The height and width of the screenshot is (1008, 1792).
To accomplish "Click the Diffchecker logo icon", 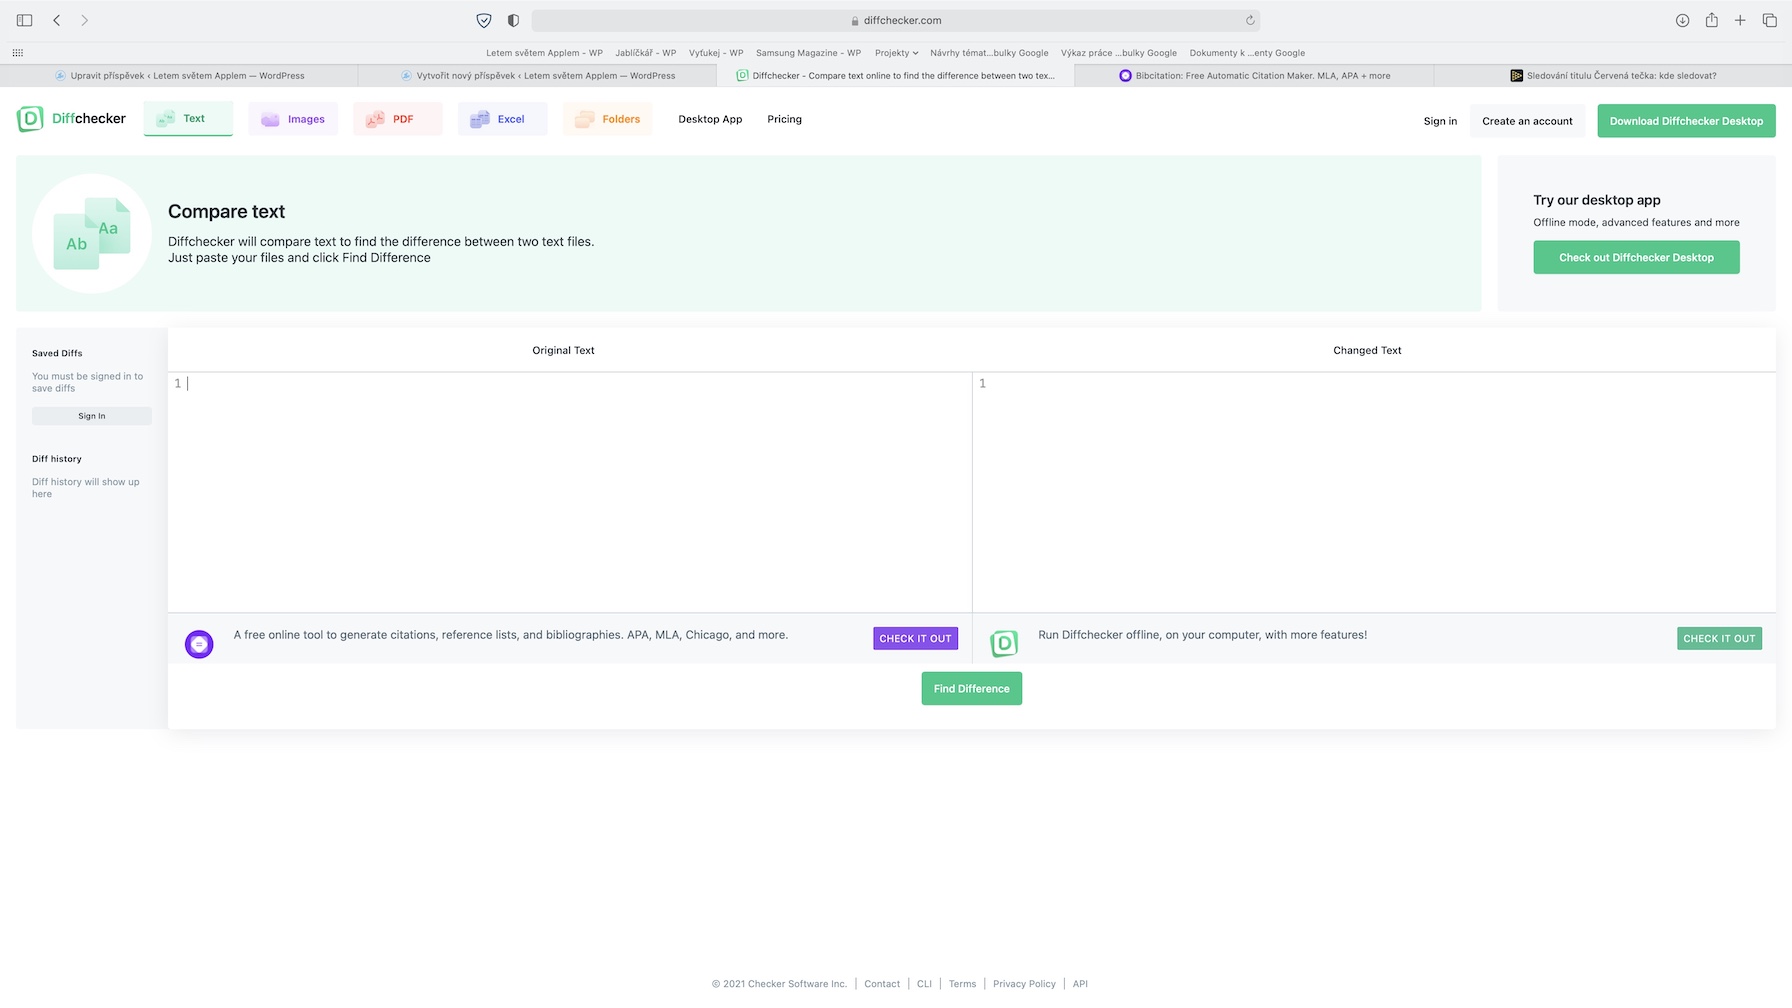I will point(30,119).
